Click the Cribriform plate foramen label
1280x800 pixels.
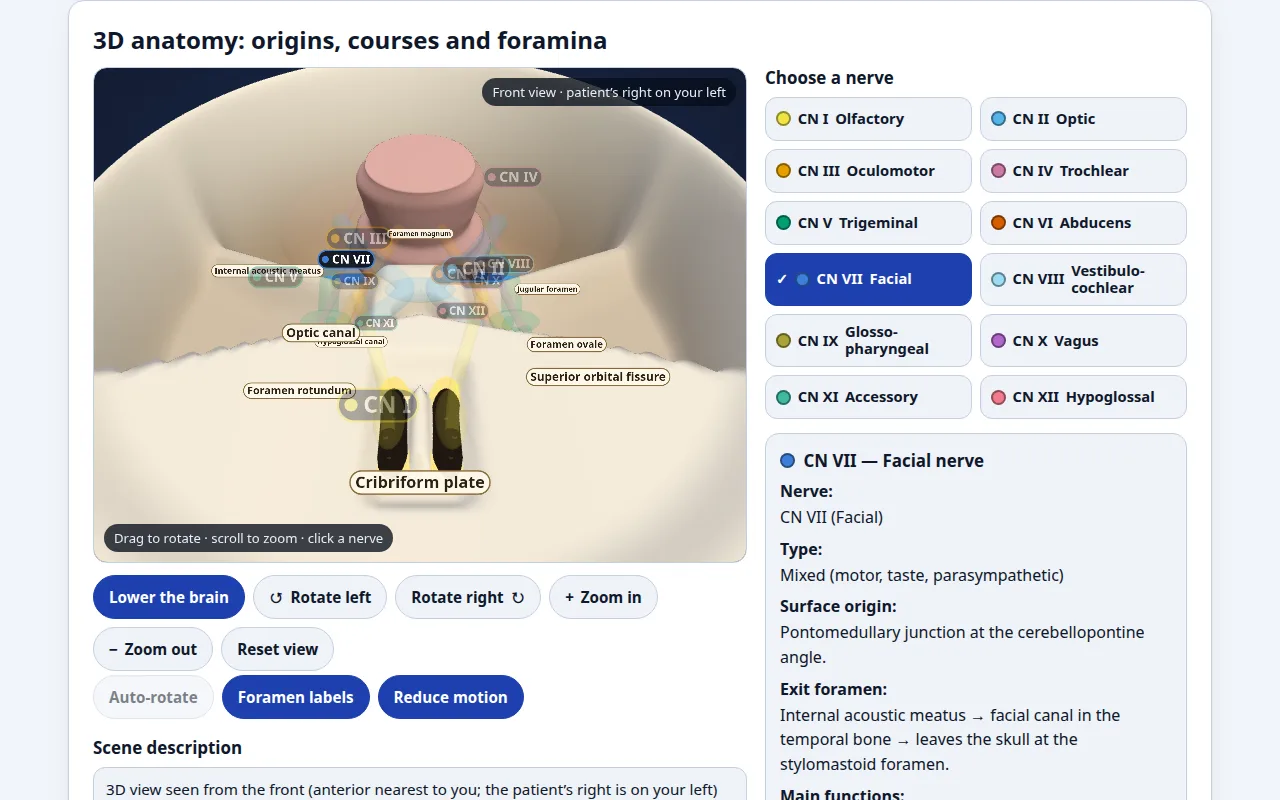tap(420, 482)
